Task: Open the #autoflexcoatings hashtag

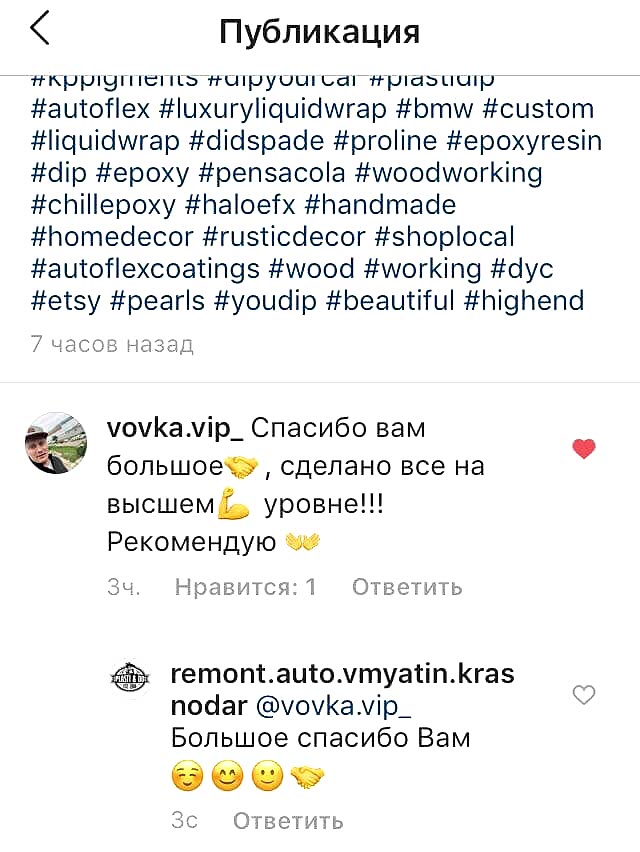Action: (145, 269)
